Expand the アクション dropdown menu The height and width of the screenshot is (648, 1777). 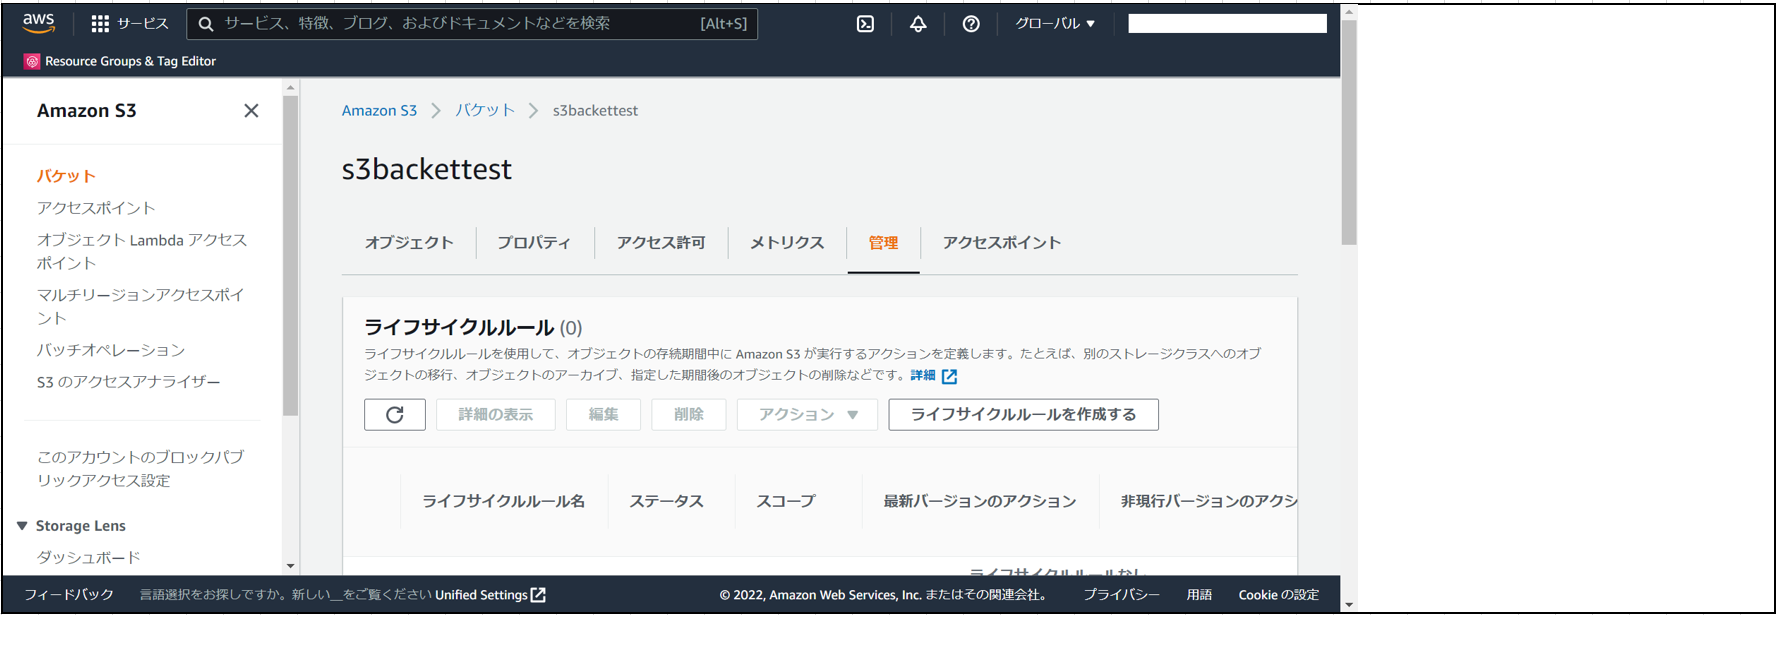click(x=807, y=415)
